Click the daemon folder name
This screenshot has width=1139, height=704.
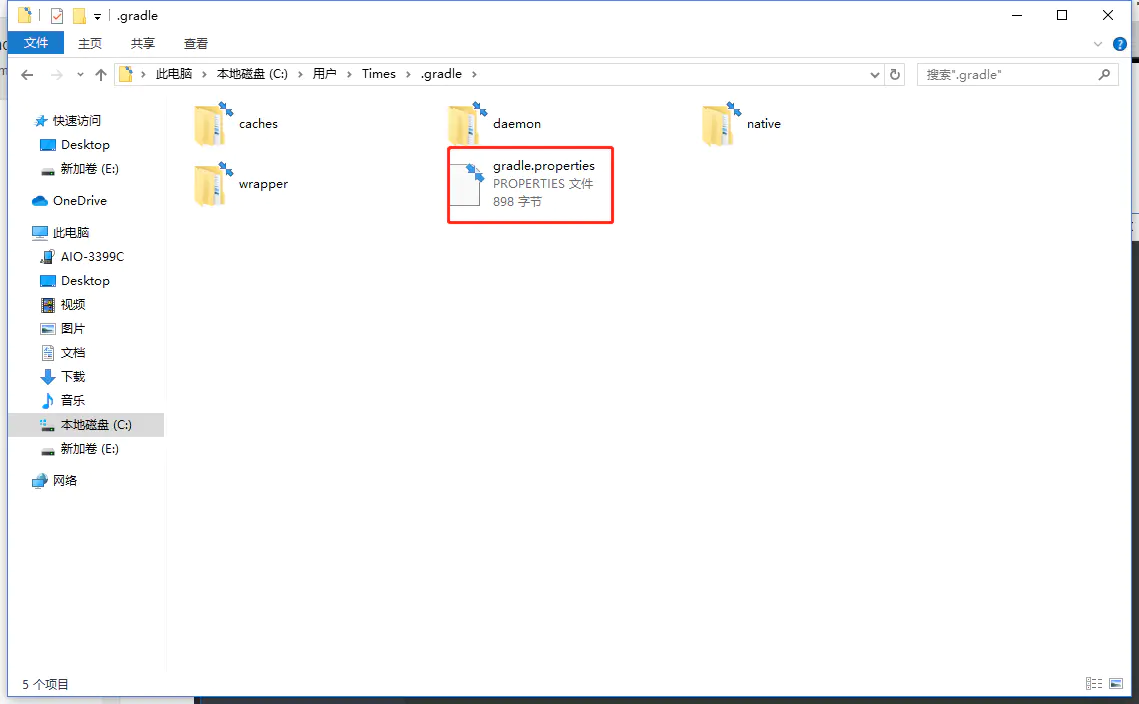(x=516, y=124)
